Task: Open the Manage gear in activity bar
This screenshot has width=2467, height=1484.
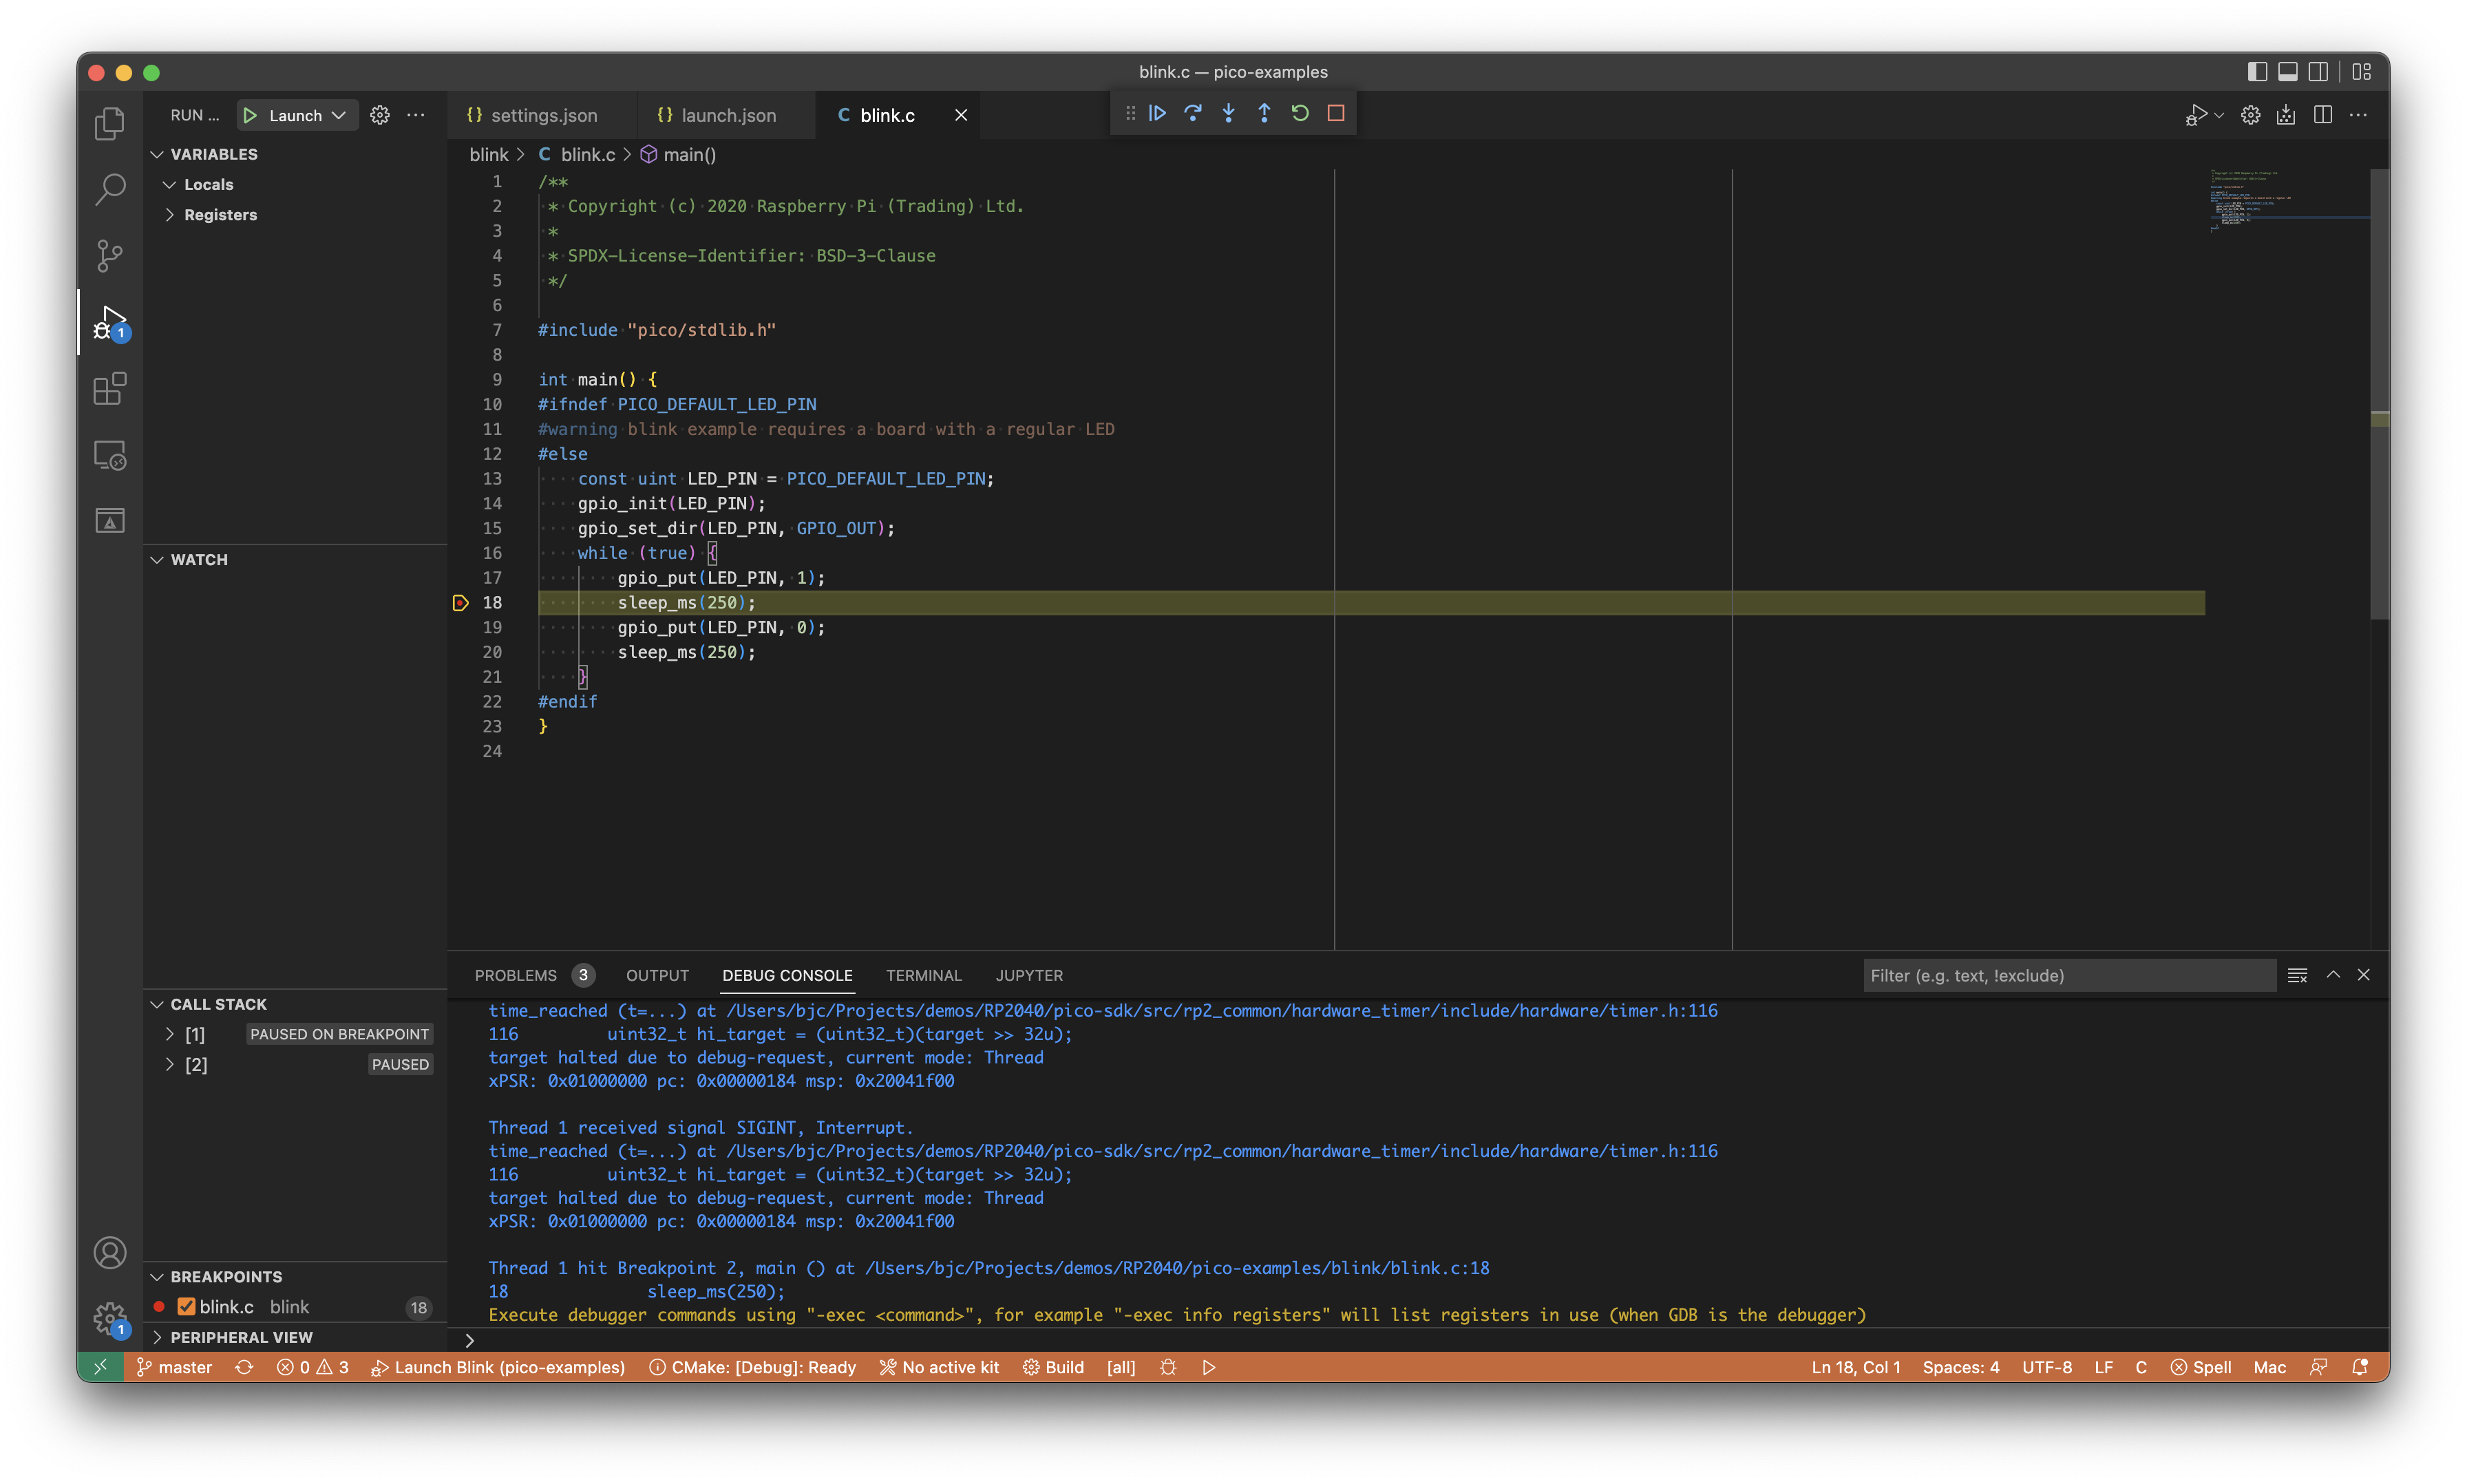Action: pyautogui.click(x=110, y=1319)
